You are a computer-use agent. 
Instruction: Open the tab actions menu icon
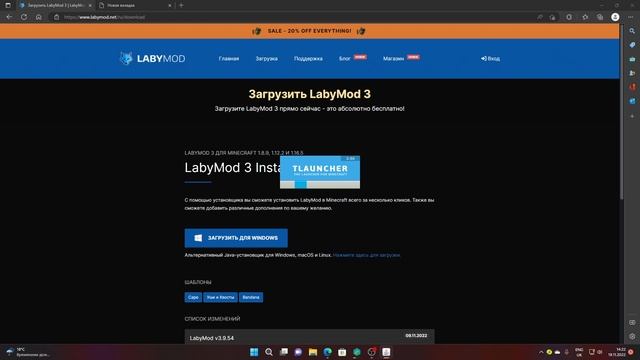(8, 5)
